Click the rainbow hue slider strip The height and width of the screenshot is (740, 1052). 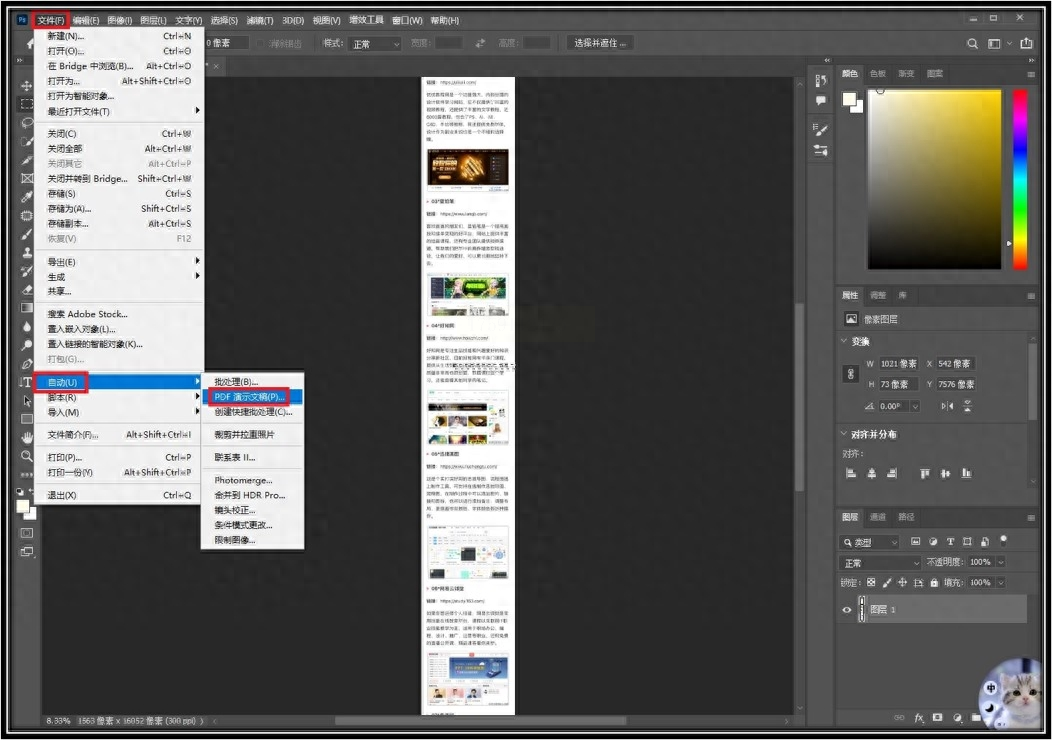click(1019, 179)
